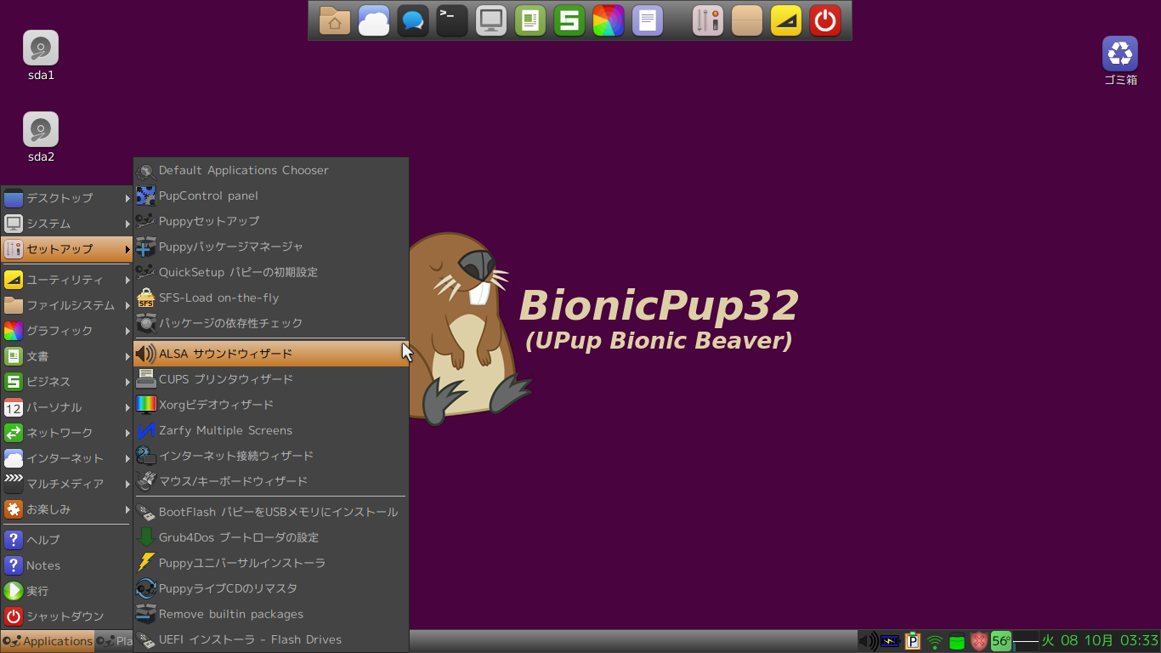Open the home folder dock icon
The width and height of the screenshot is (1161, 653).
coord(335,21)
